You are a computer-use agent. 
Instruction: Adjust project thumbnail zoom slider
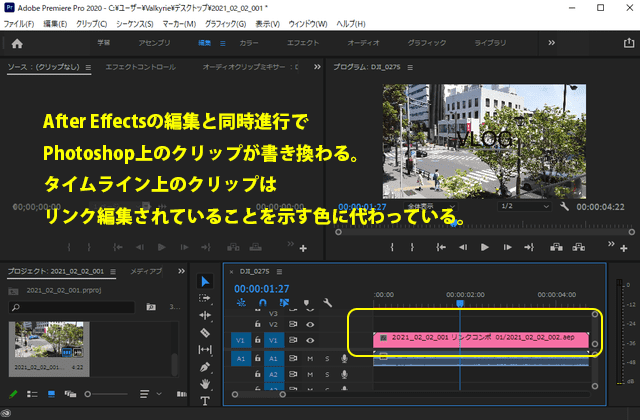point(106,394)
